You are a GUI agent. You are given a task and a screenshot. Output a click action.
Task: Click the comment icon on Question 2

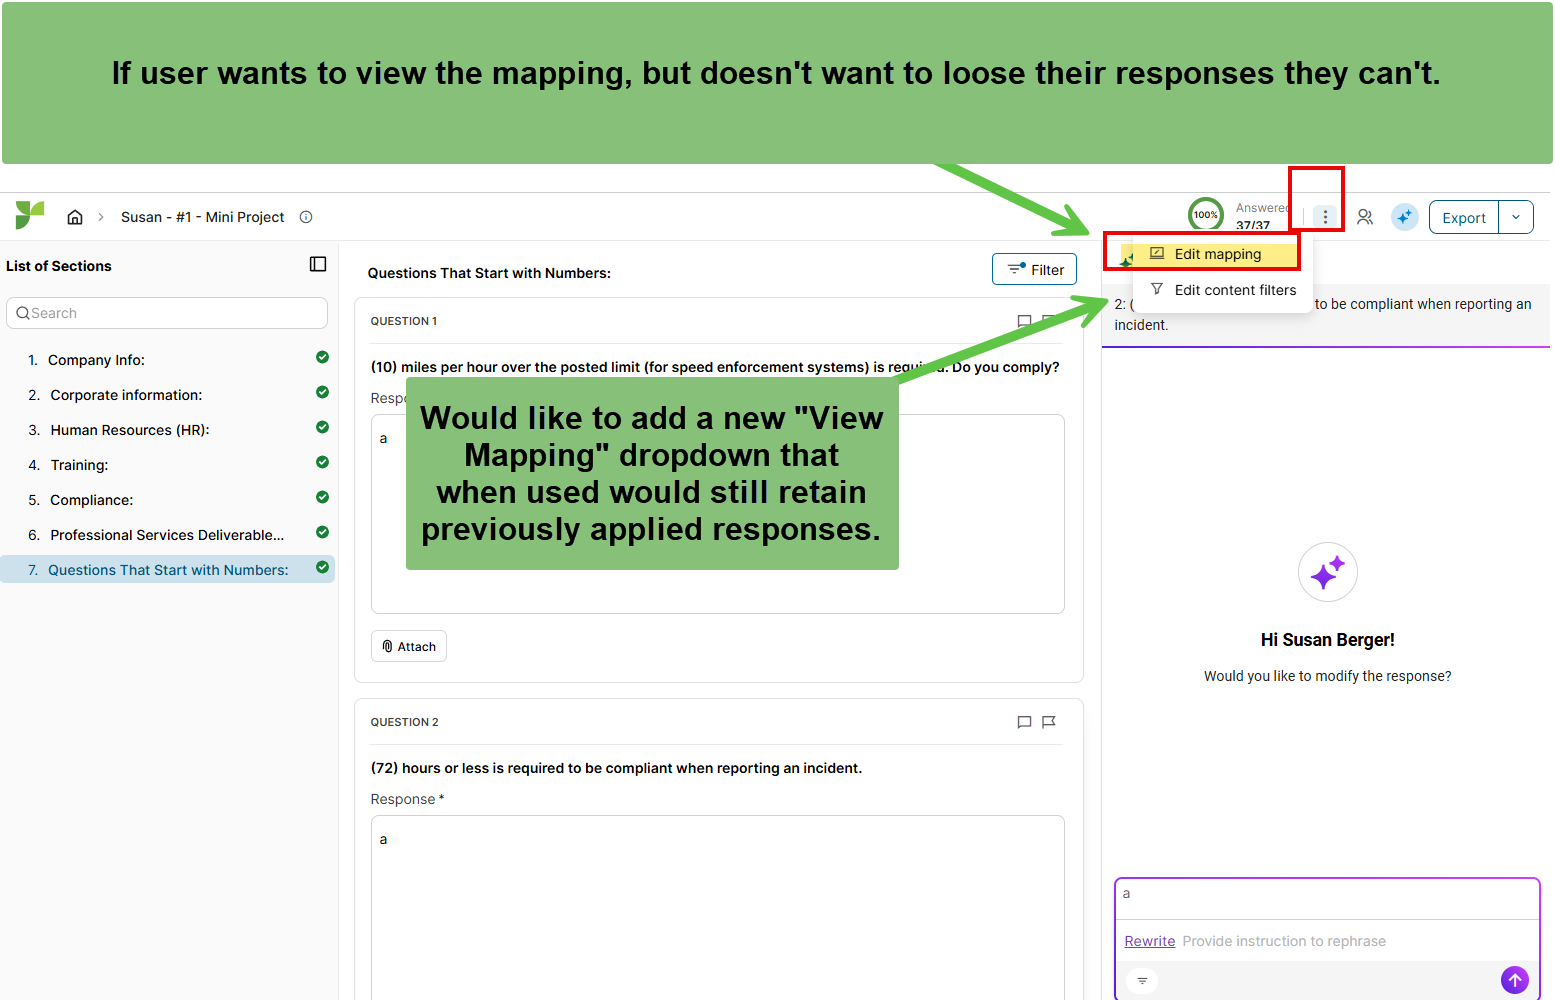click(1024, 722)
